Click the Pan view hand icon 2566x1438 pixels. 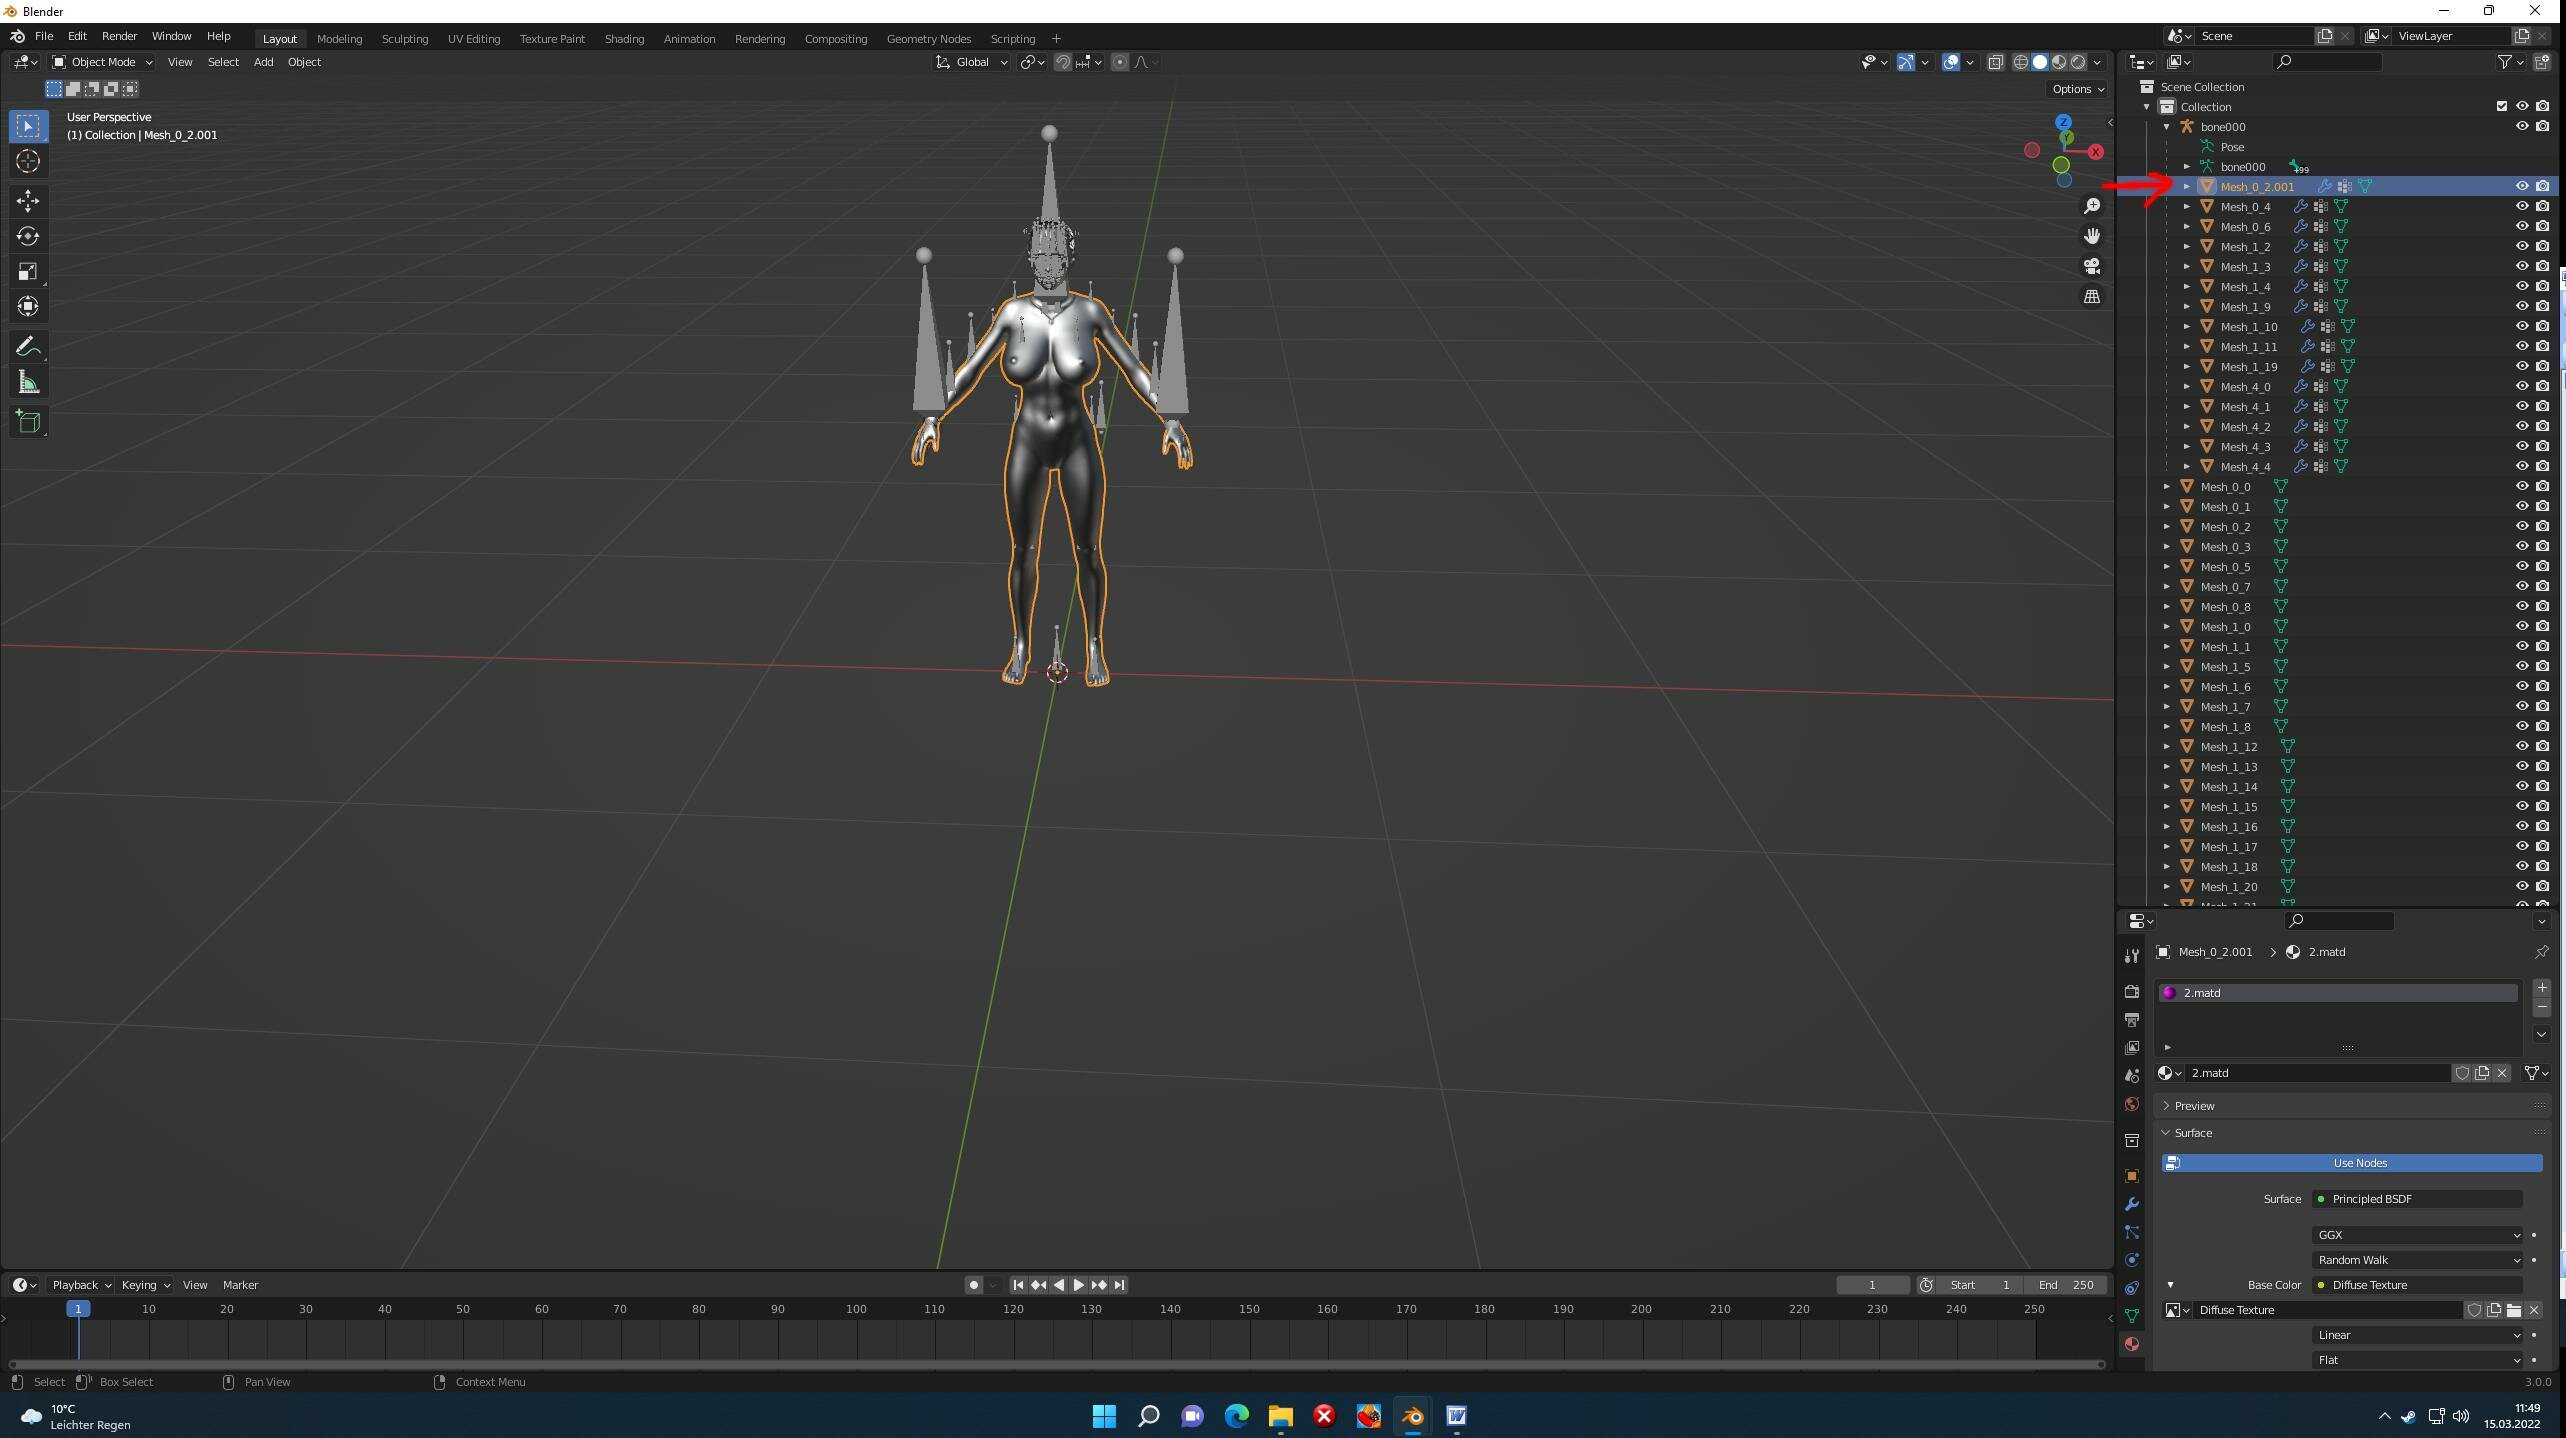coord(2092,236)
